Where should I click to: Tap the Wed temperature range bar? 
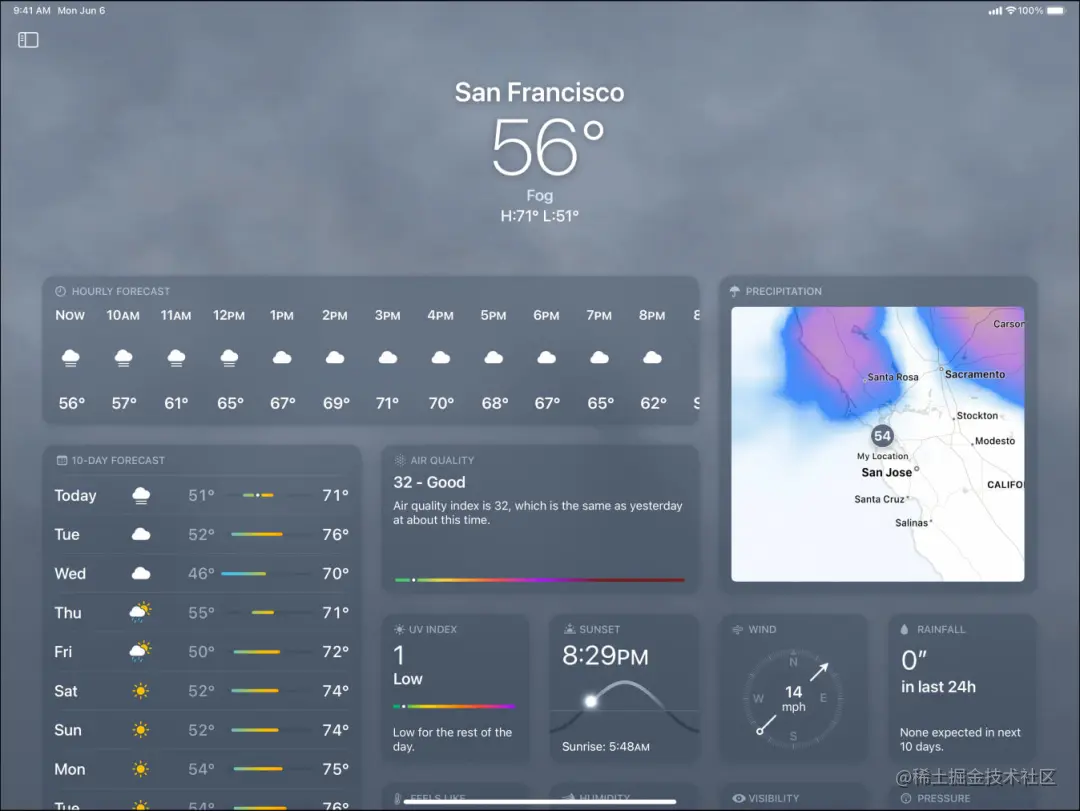[x=244, y=573]
